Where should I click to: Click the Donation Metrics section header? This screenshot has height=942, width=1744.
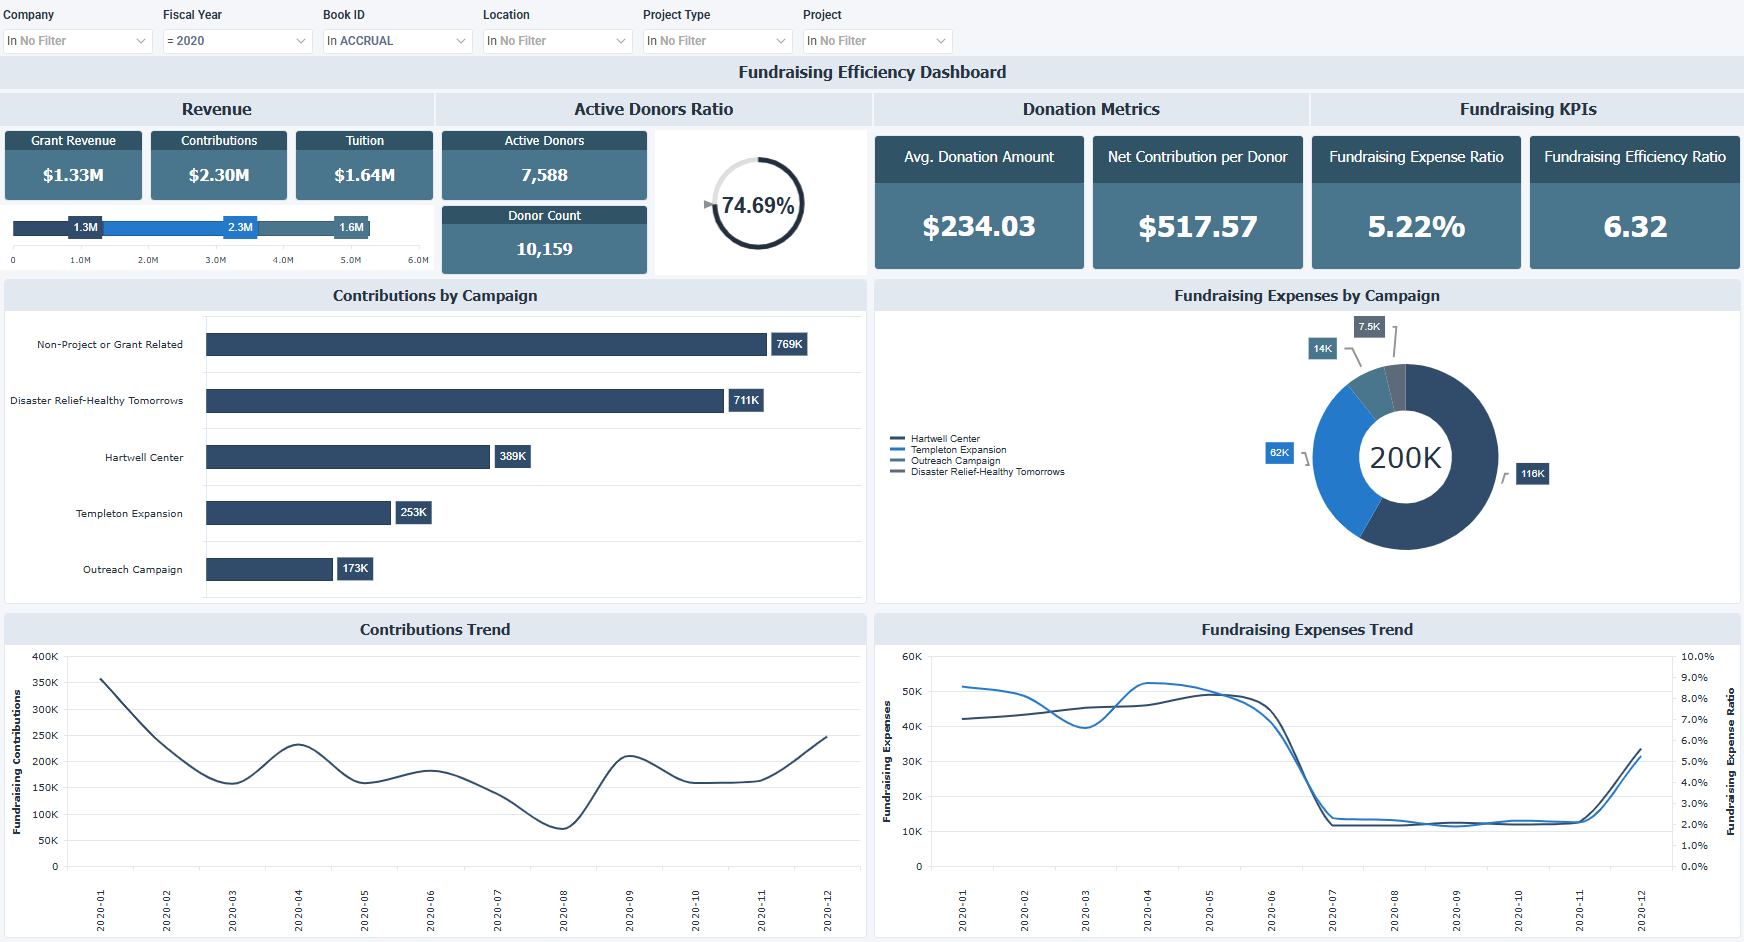pyautogui.click(x=1091, y=109)
